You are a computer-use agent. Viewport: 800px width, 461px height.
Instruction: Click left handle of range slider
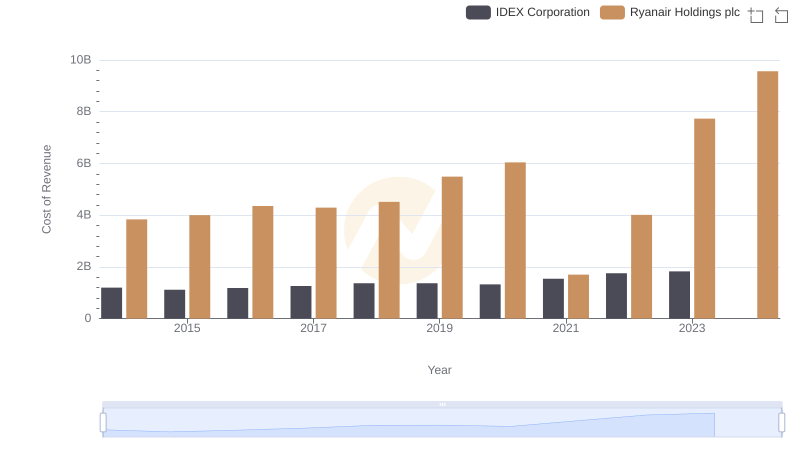tap(103, 423)
